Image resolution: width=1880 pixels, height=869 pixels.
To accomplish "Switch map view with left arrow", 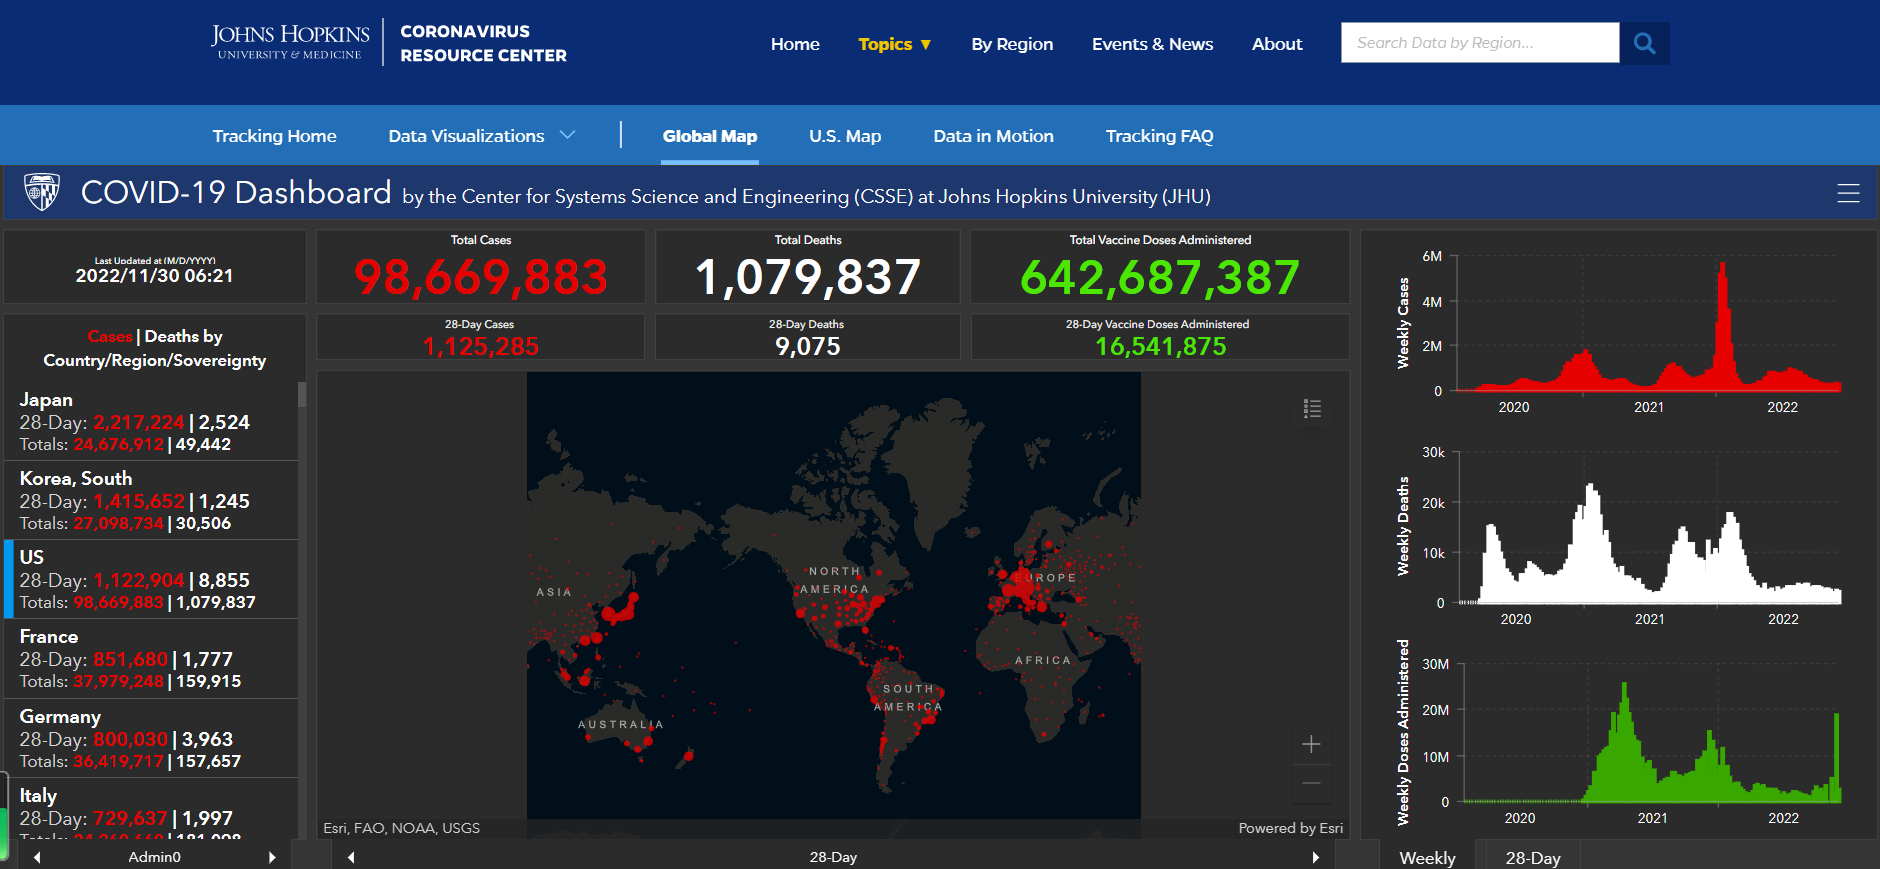I will coord(351,857).
